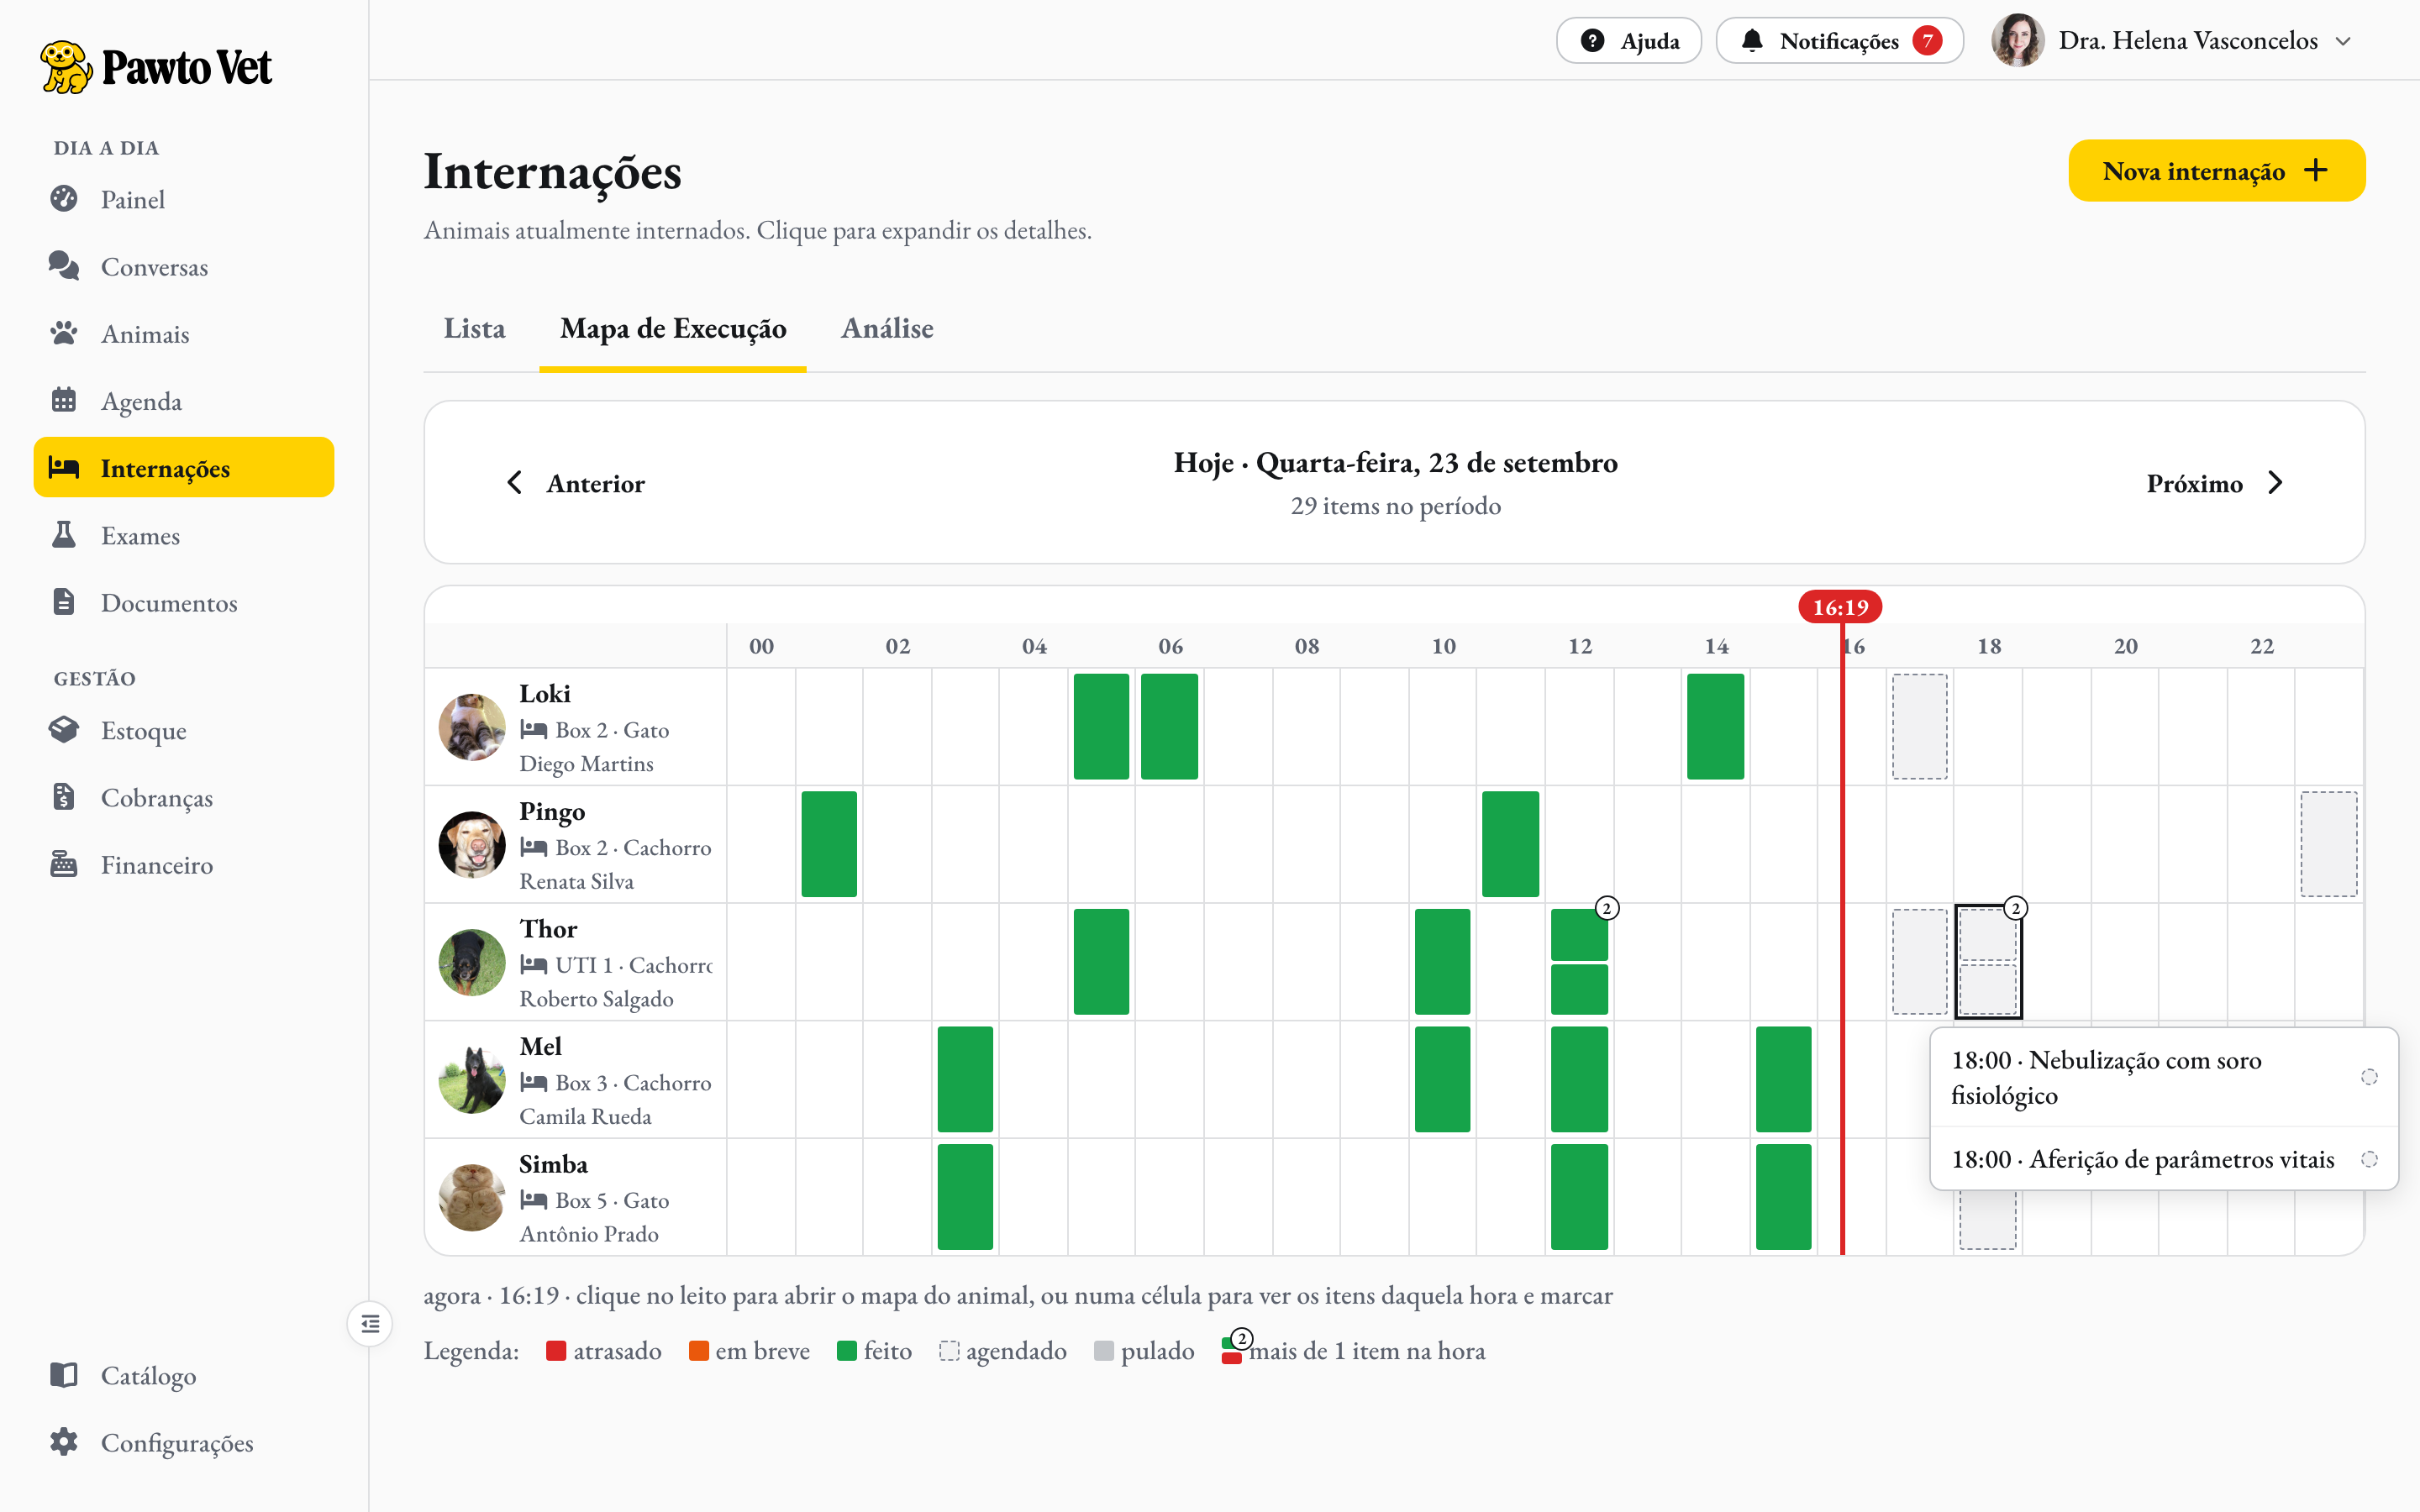Click the owner name Roberto Salgado
2420x1512 pixels.
click(596, 999)
